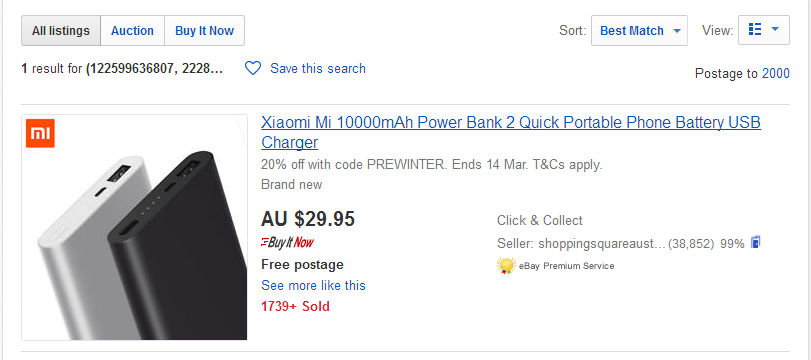Click the seller feedback badge icon

tap(756, 242)
